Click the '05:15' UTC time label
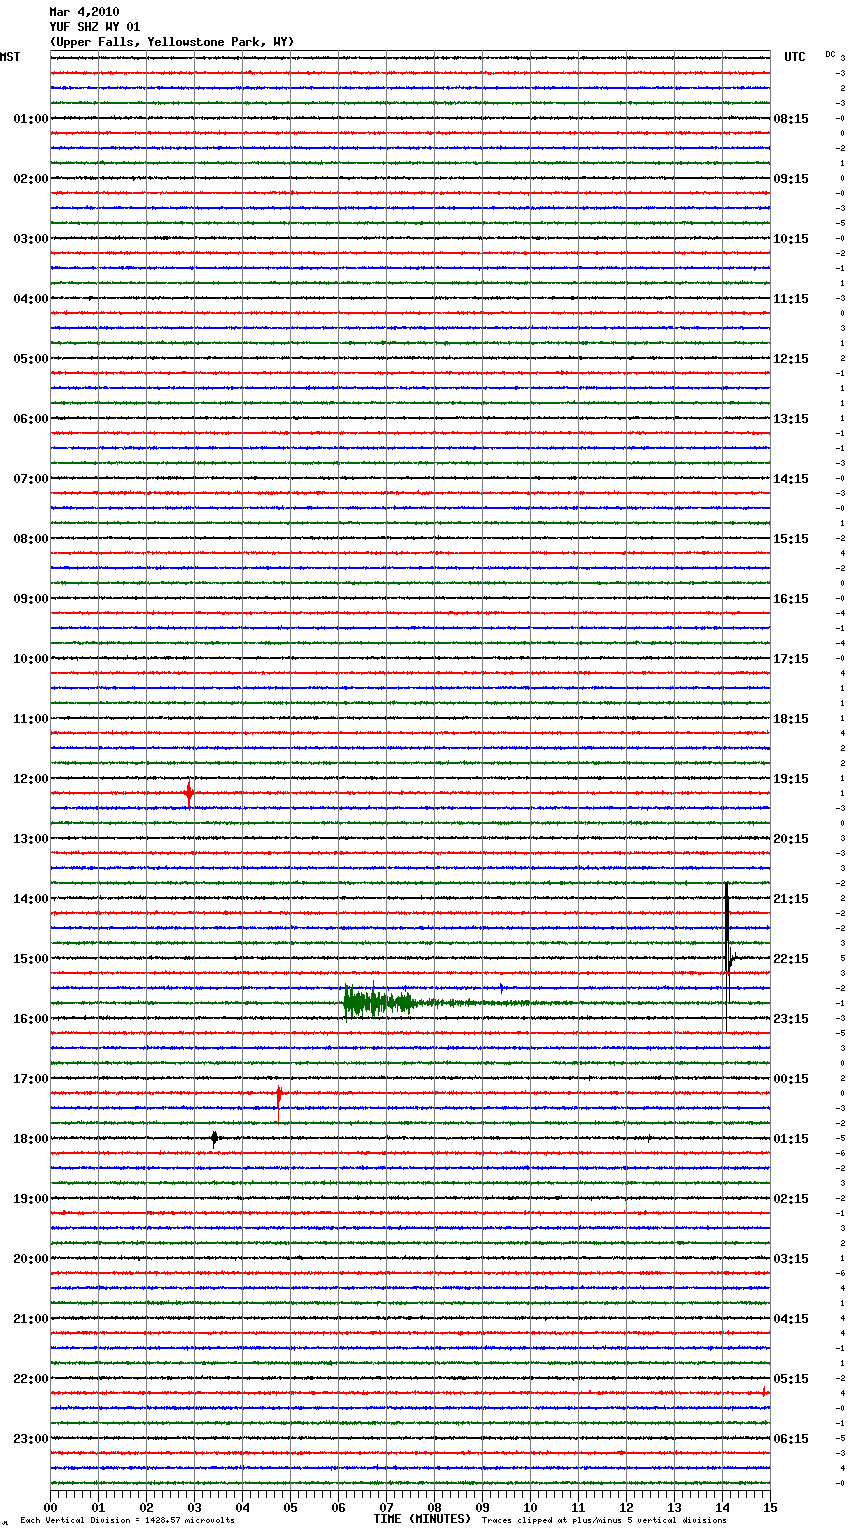 click(791, 1379)
